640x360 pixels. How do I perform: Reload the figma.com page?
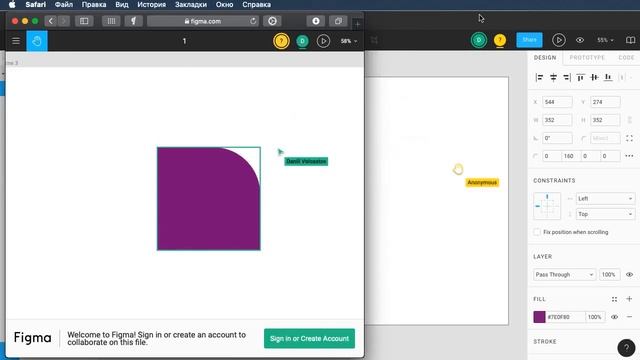pos(253,21)
